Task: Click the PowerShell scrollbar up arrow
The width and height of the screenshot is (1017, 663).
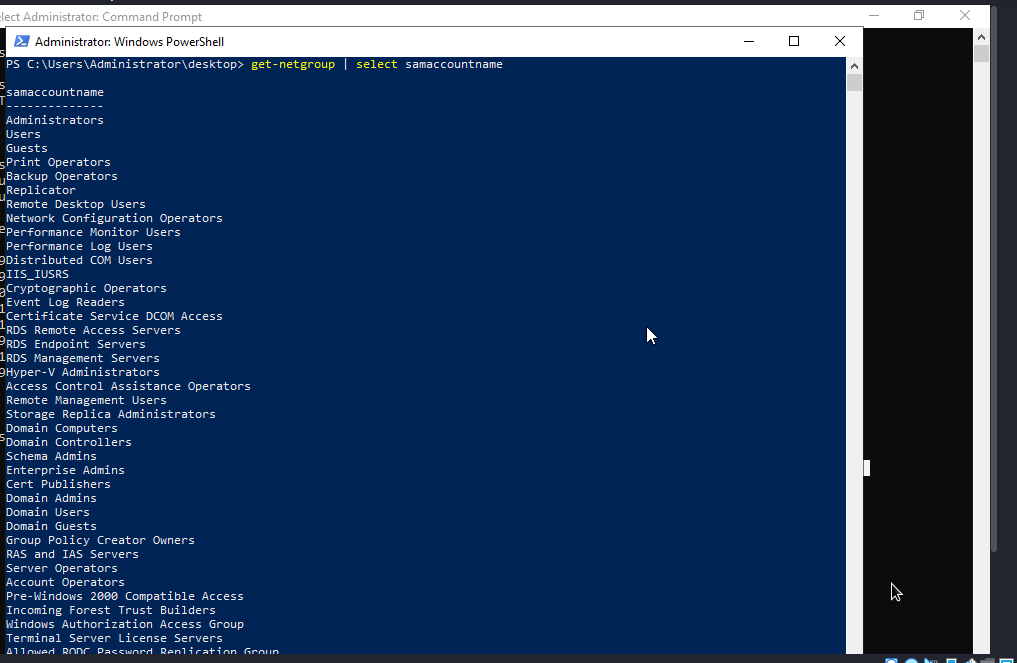Action: pyautogui.click(x=854, y=66)
